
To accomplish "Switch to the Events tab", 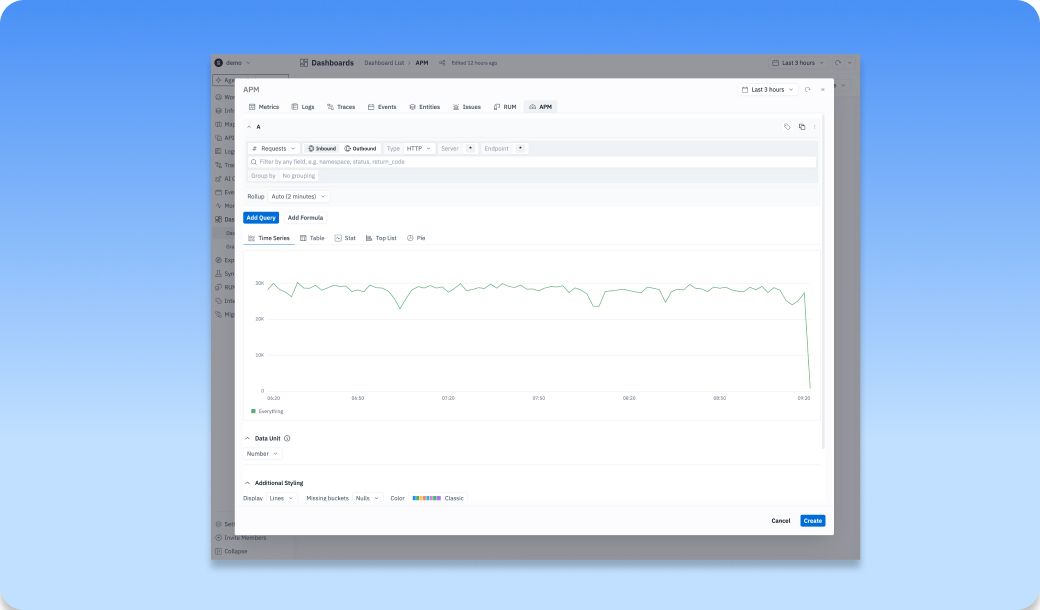I will point(382,107).
